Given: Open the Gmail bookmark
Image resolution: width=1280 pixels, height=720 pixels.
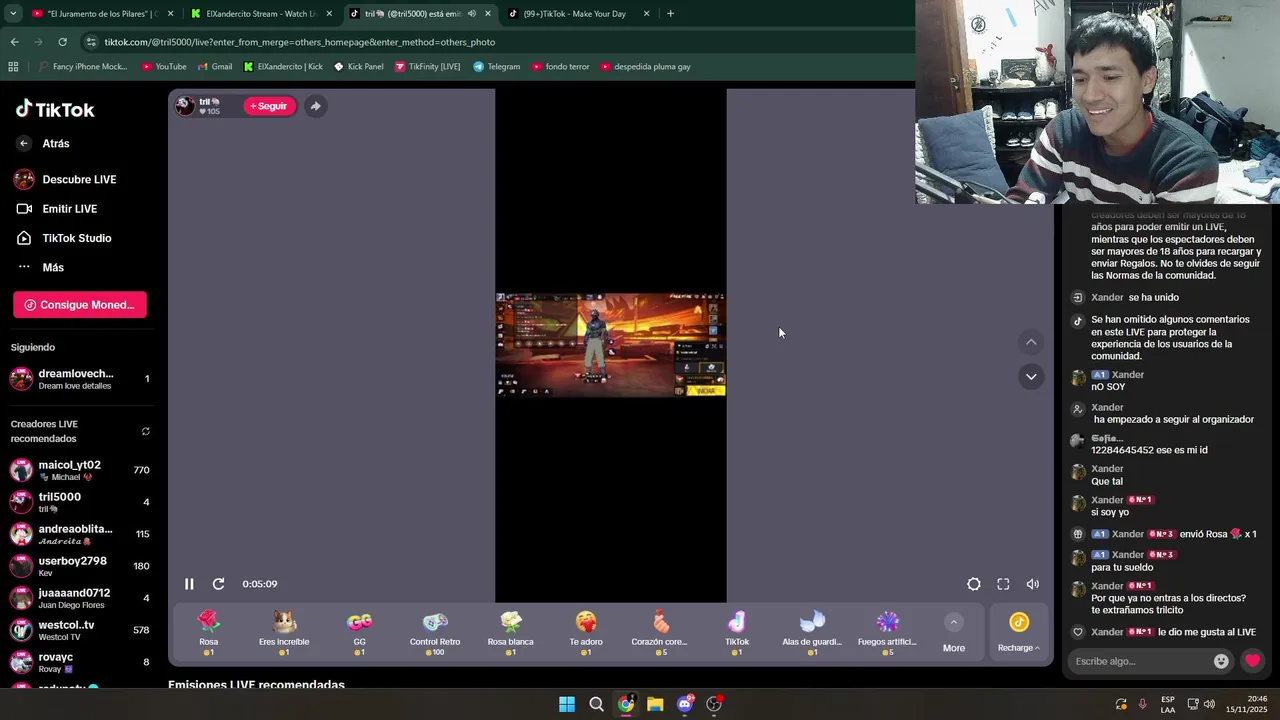Looking at the screenshot, I should (x=215, y=67).
